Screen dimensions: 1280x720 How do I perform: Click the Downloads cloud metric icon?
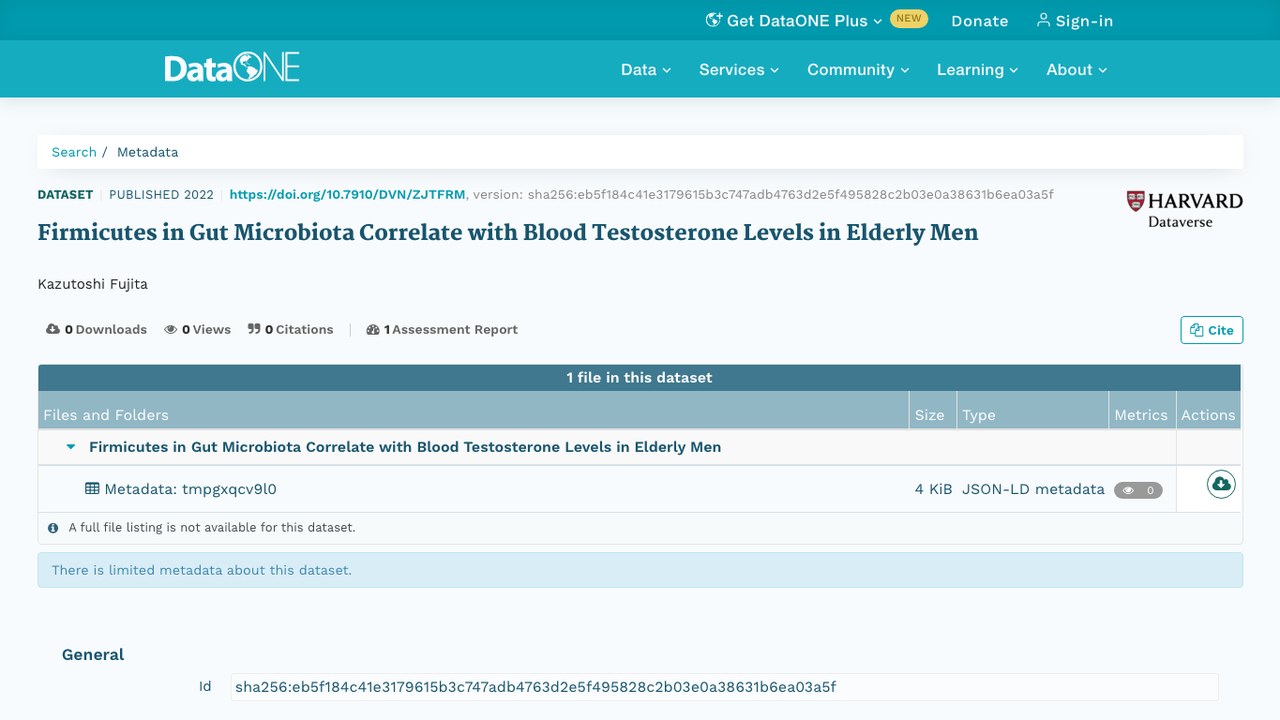[x=53, y=329]
